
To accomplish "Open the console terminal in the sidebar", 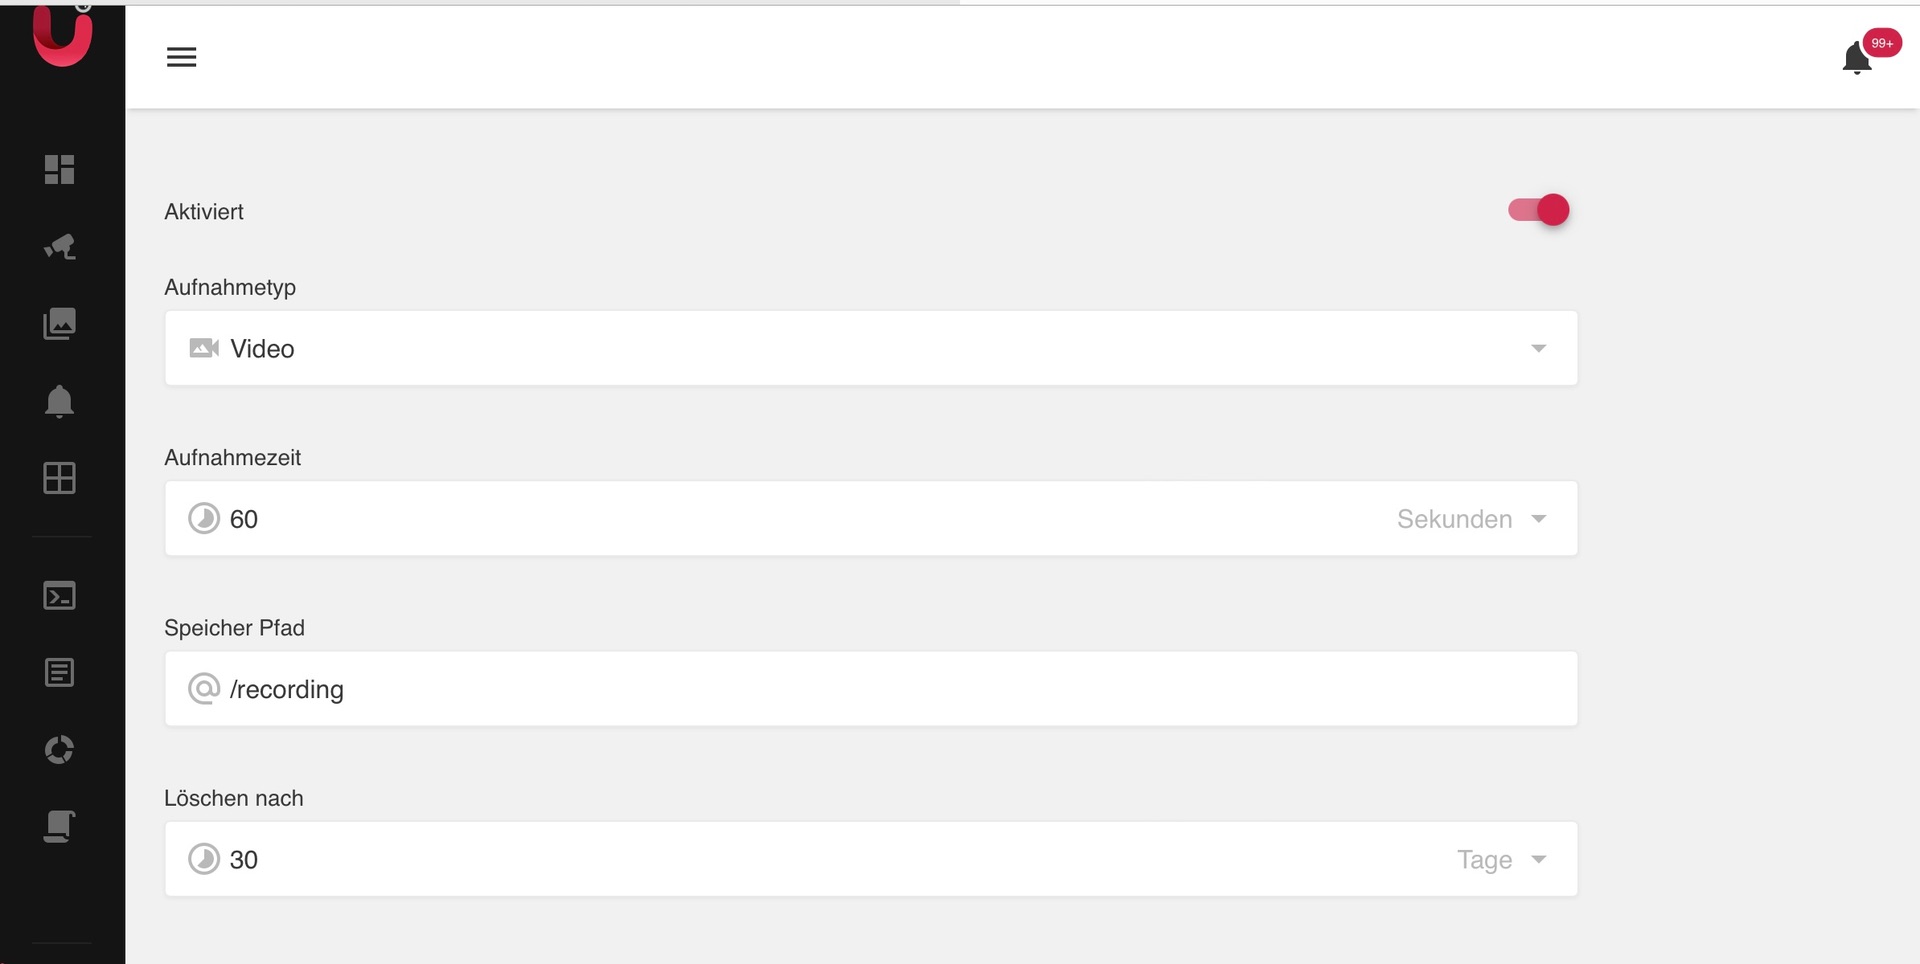I will point(60,596).
